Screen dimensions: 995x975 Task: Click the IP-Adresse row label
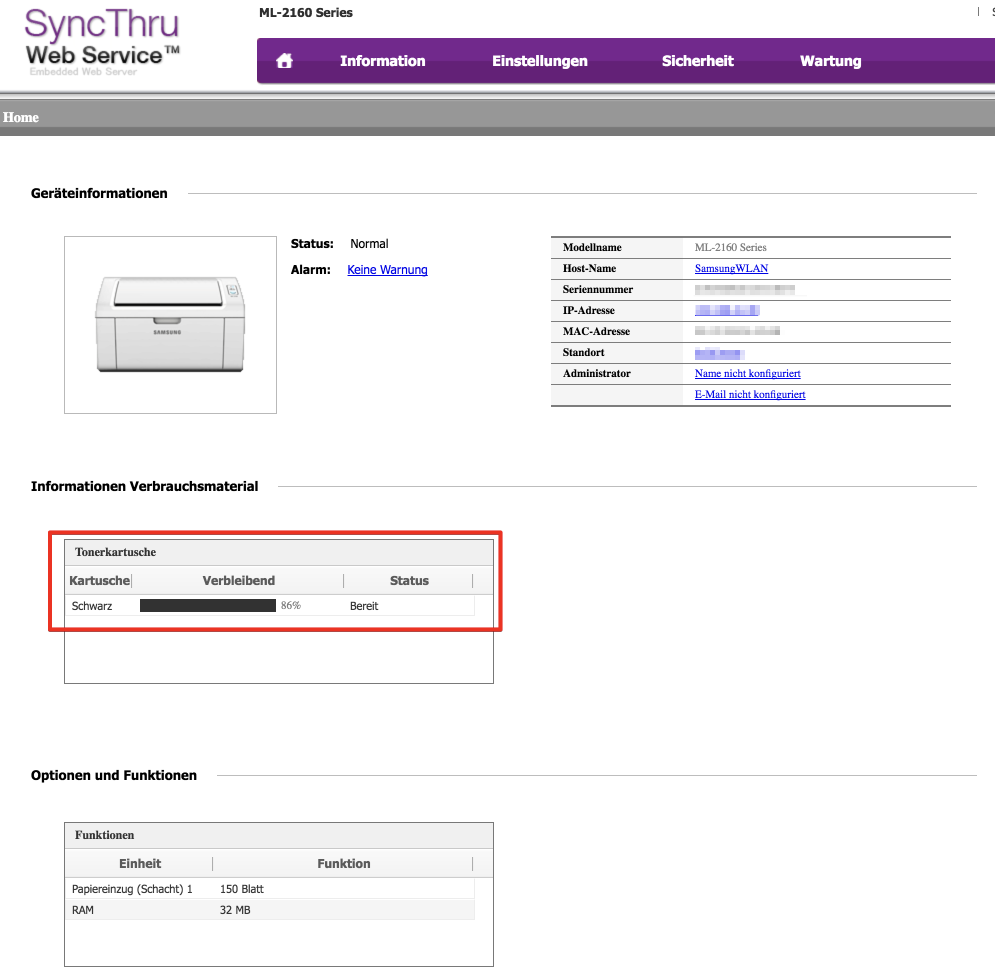tap(589, 310)
